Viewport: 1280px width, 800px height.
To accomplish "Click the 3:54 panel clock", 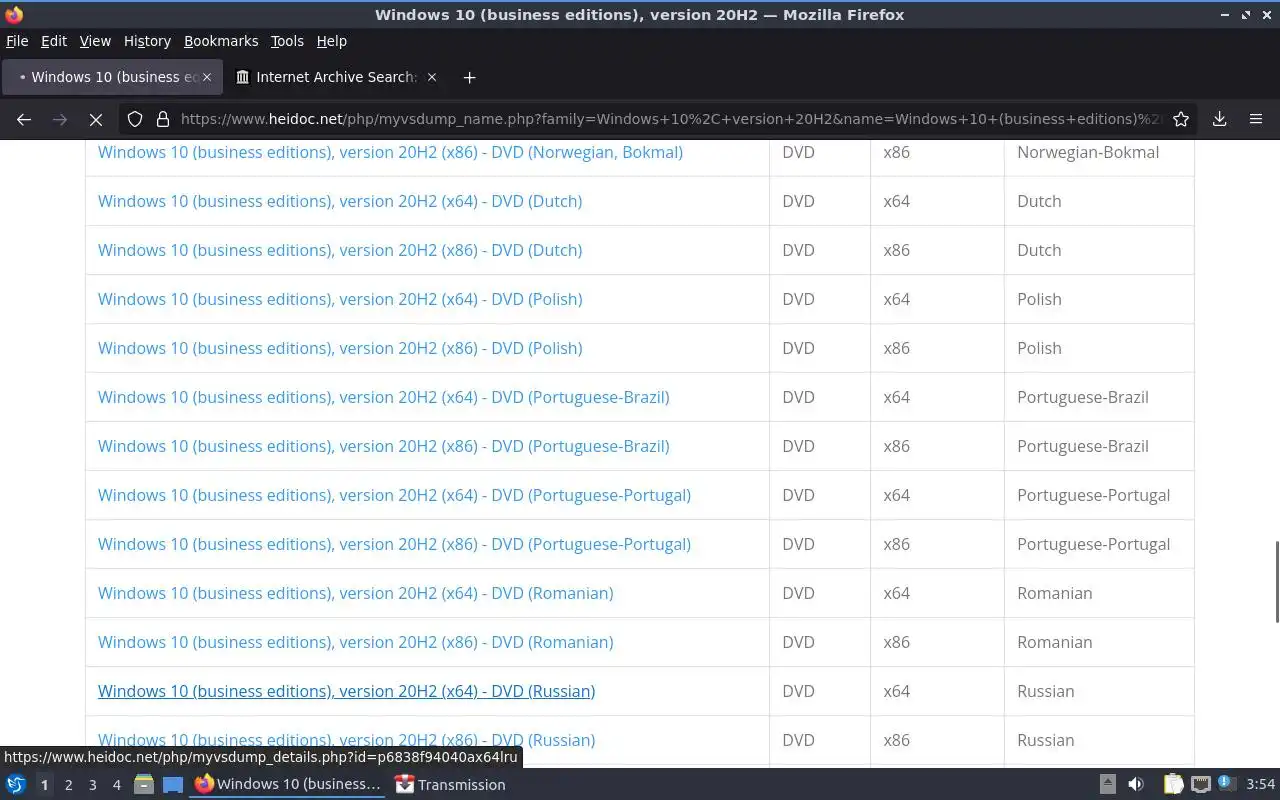I will pyautogui.click(x=1260, y=785).
